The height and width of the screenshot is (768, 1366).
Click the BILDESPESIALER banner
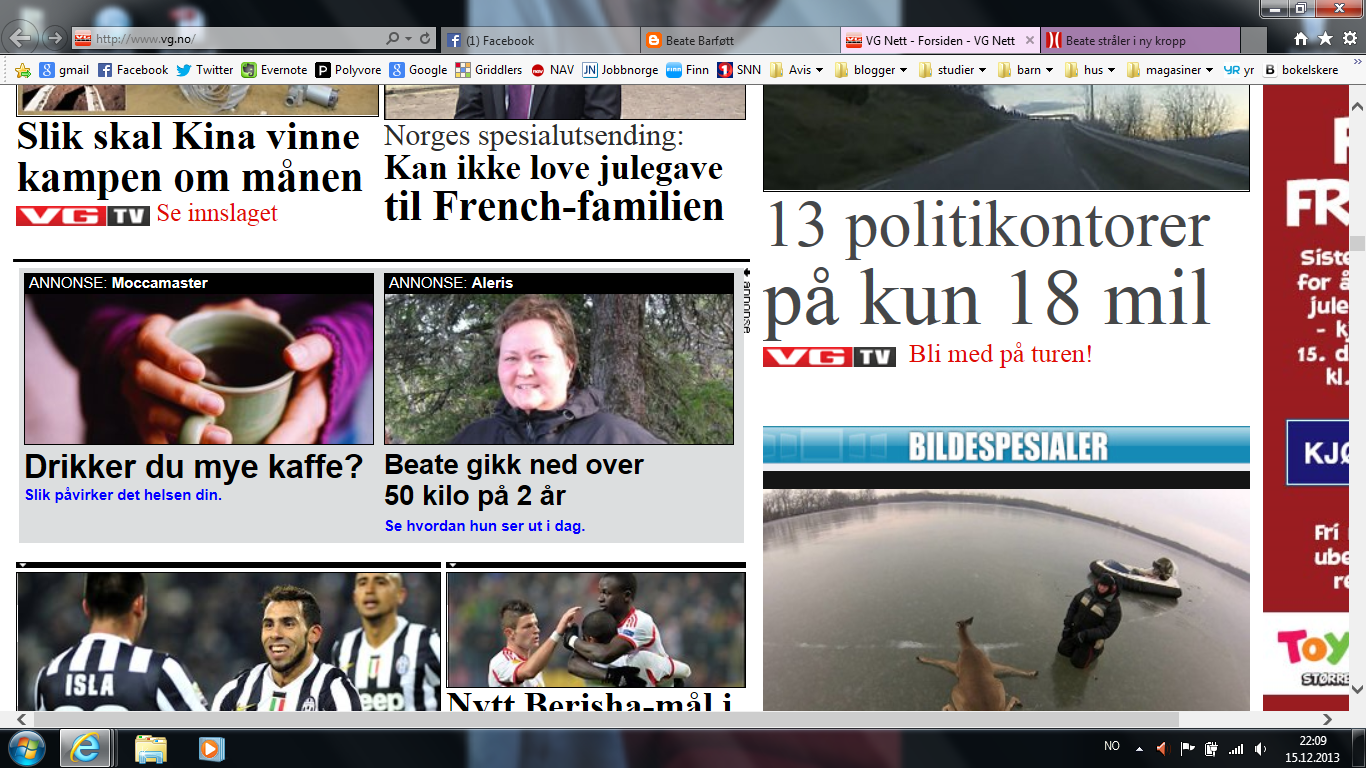pos(1006,445)
